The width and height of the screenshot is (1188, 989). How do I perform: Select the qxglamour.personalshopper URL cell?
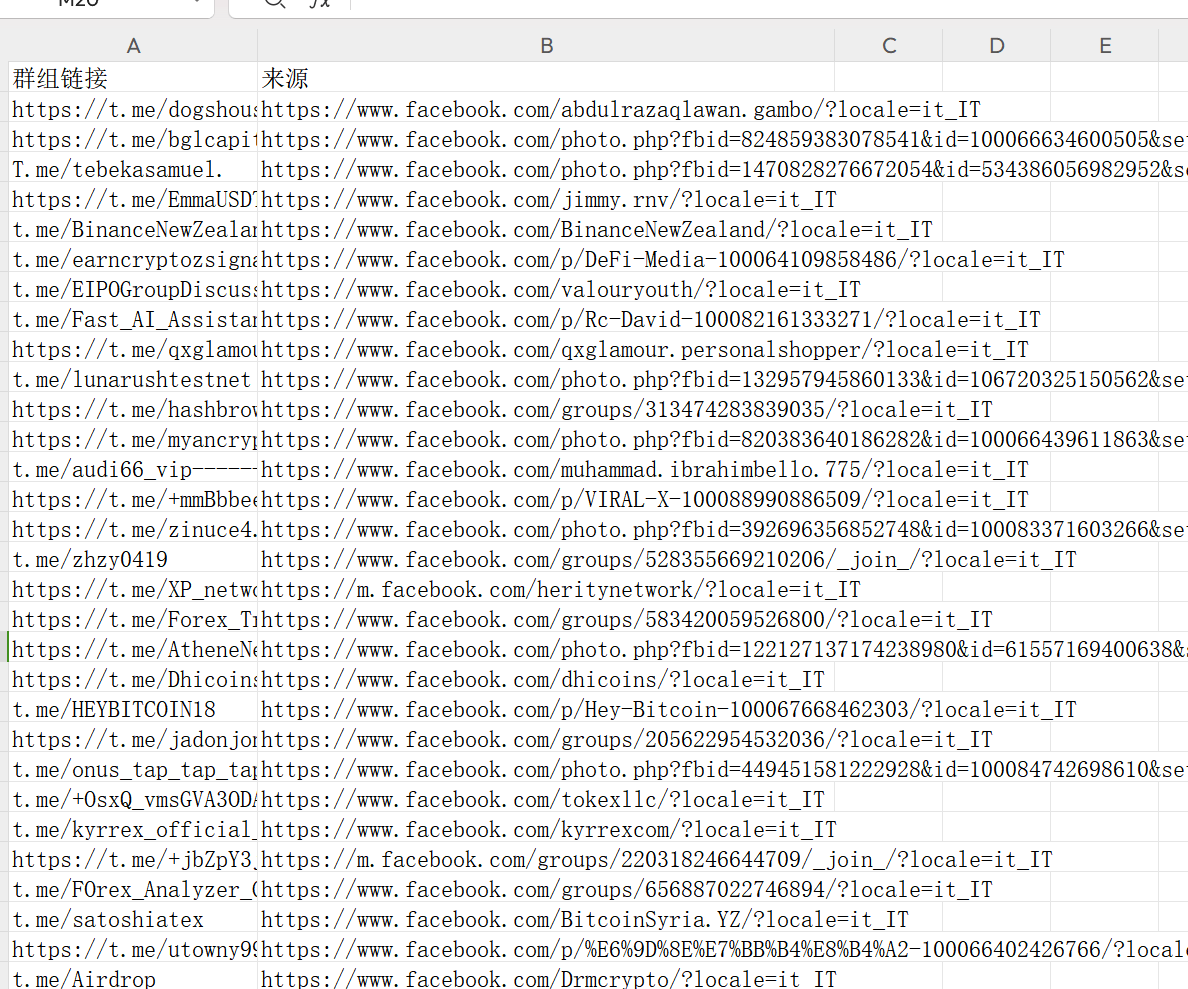(546, 349)
